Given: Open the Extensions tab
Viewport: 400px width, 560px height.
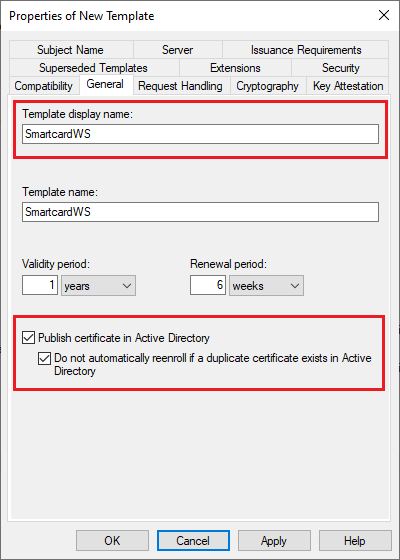Looking at the screenshot, I should pyautogui.click(x=235, y=68).
